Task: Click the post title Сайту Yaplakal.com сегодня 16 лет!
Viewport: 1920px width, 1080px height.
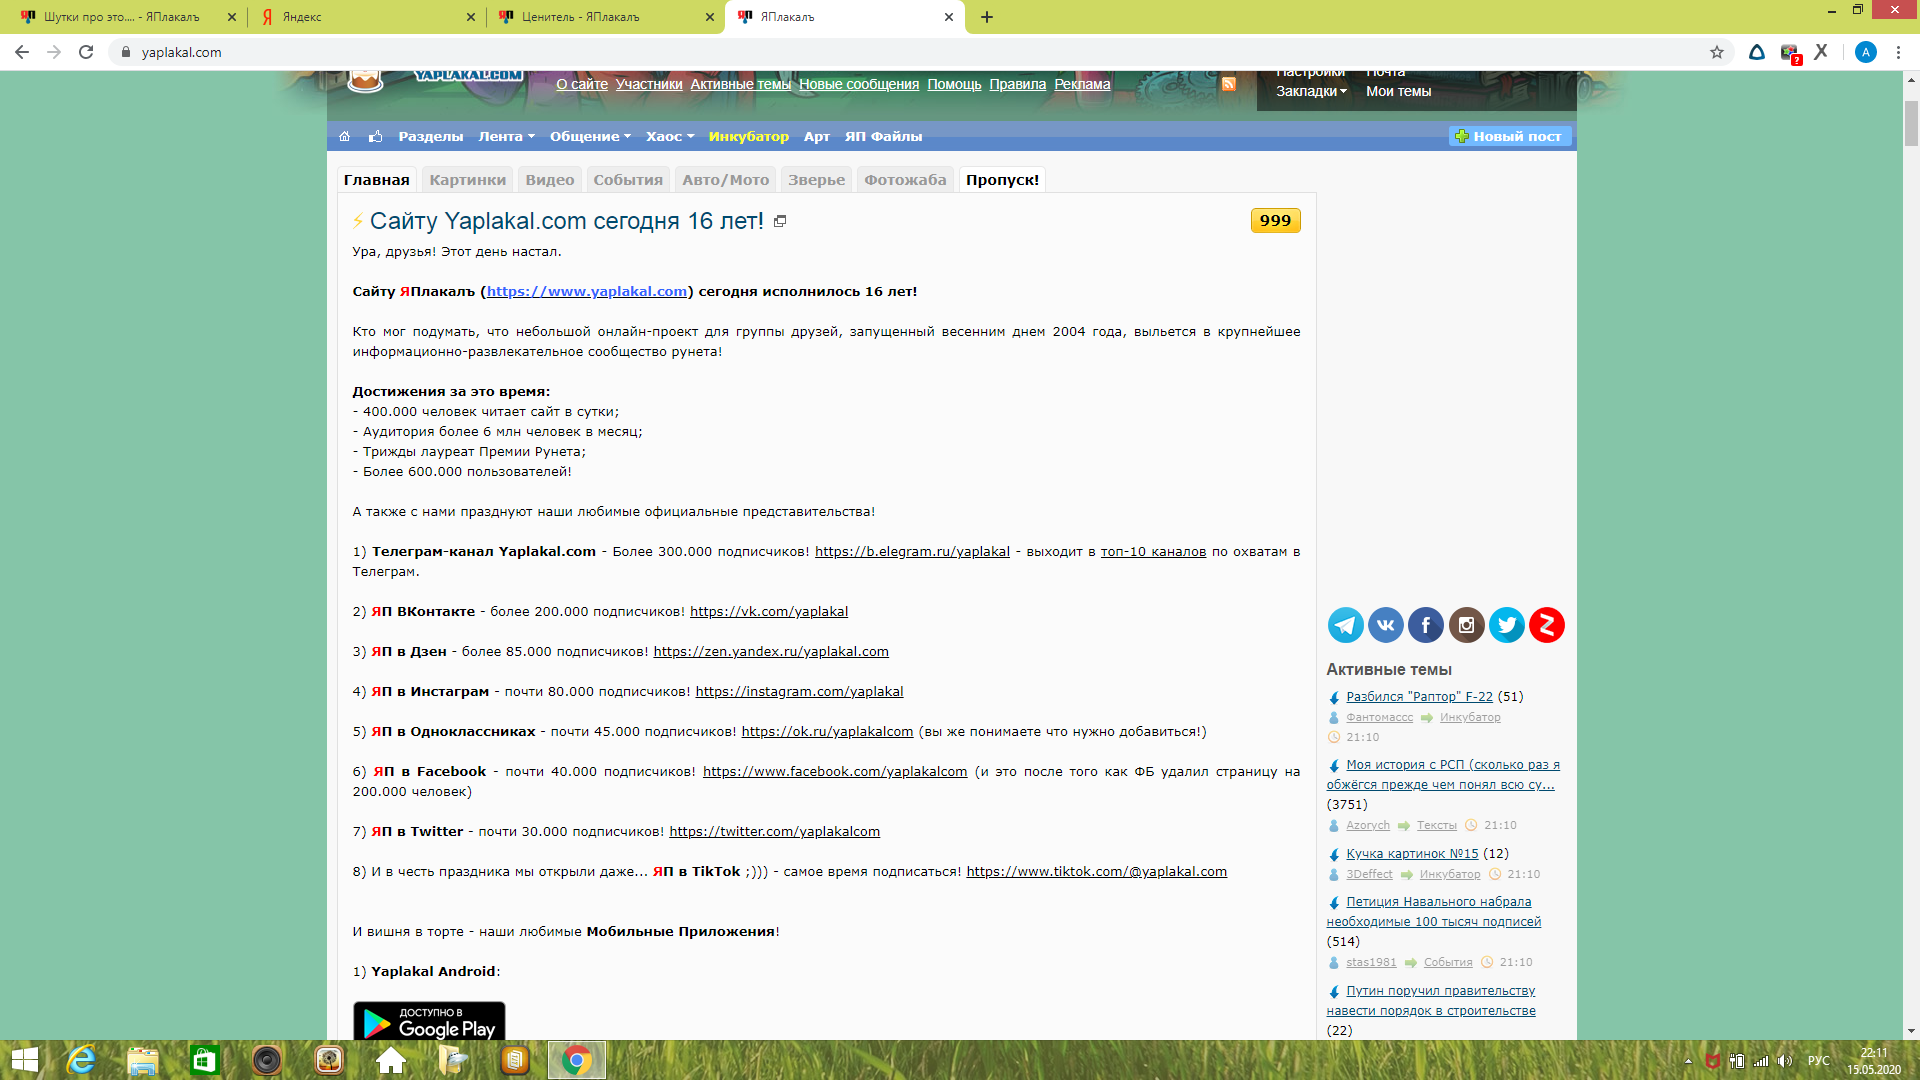Action: 567,221
